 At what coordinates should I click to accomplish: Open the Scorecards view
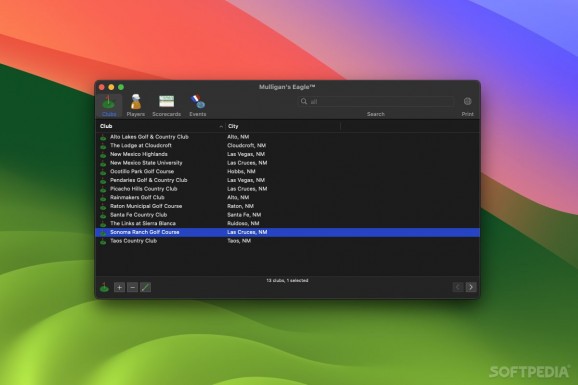coord(167,106)
